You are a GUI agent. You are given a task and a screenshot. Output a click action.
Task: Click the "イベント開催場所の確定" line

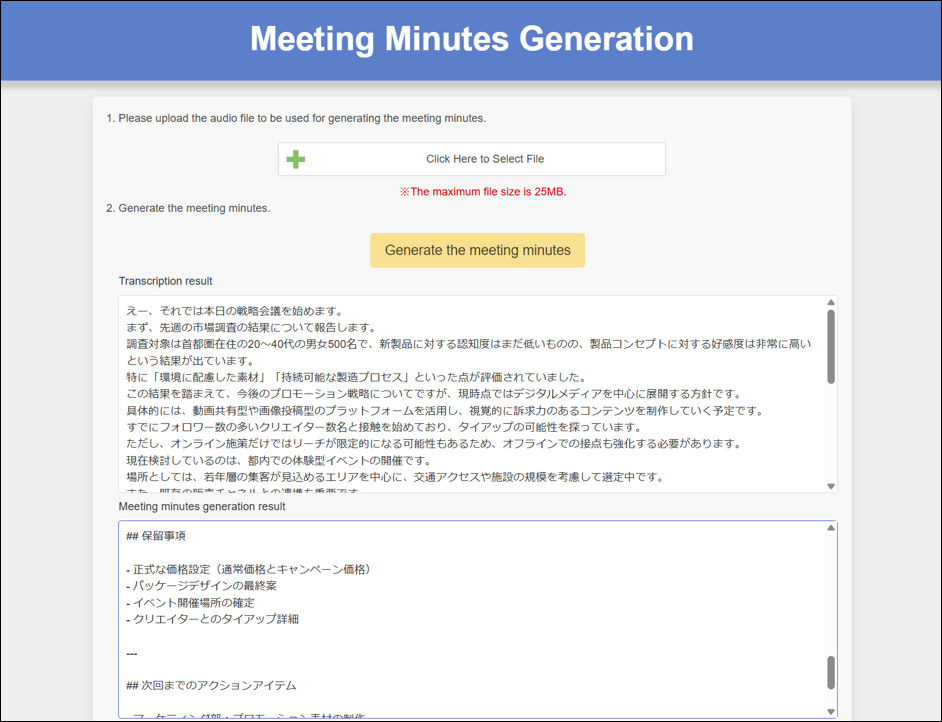click(x=194, y=603)
